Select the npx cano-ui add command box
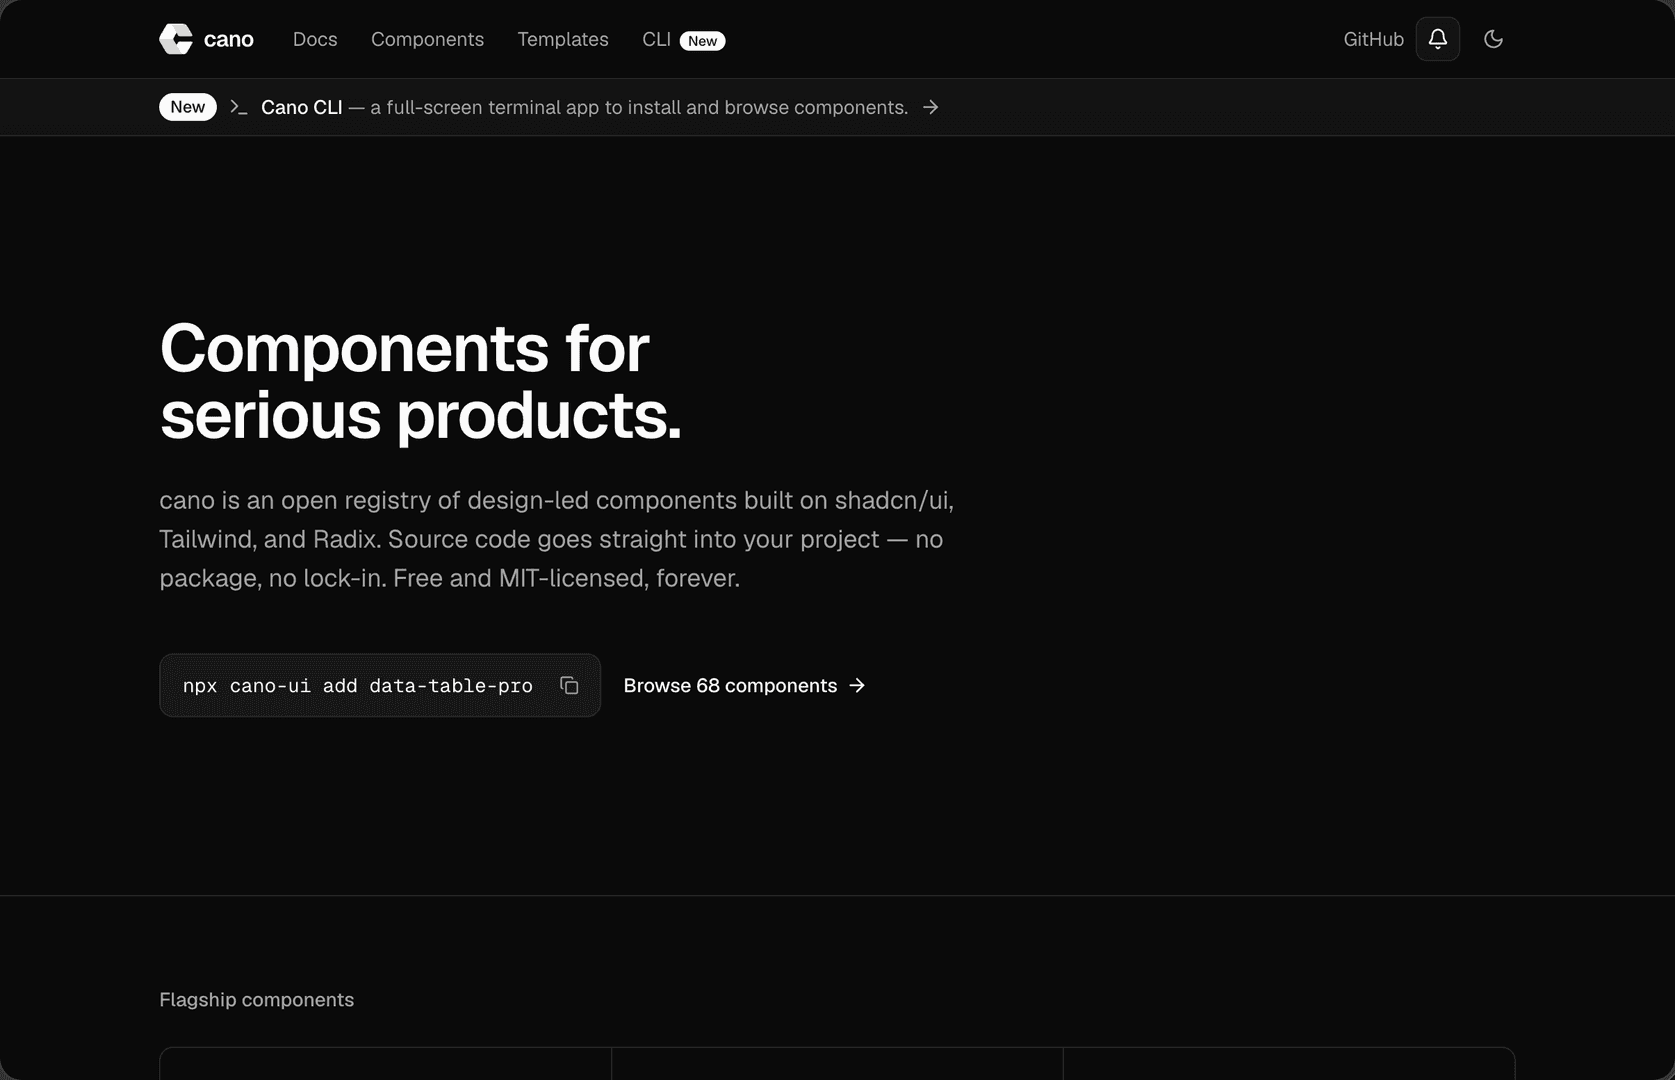 (380, 685)
